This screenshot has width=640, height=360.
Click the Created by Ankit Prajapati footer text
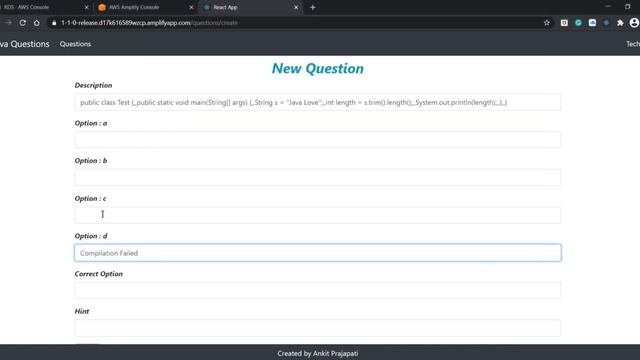pyautogui.click(x=318, y=353)
